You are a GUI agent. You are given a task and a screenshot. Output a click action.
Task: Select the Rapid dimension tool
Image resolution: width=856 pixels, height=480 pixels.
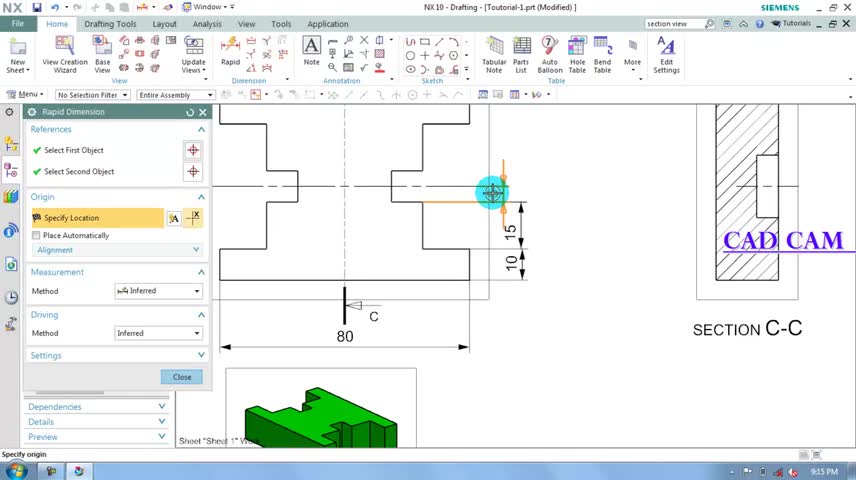pyautogui.click(x=230, y=51)
